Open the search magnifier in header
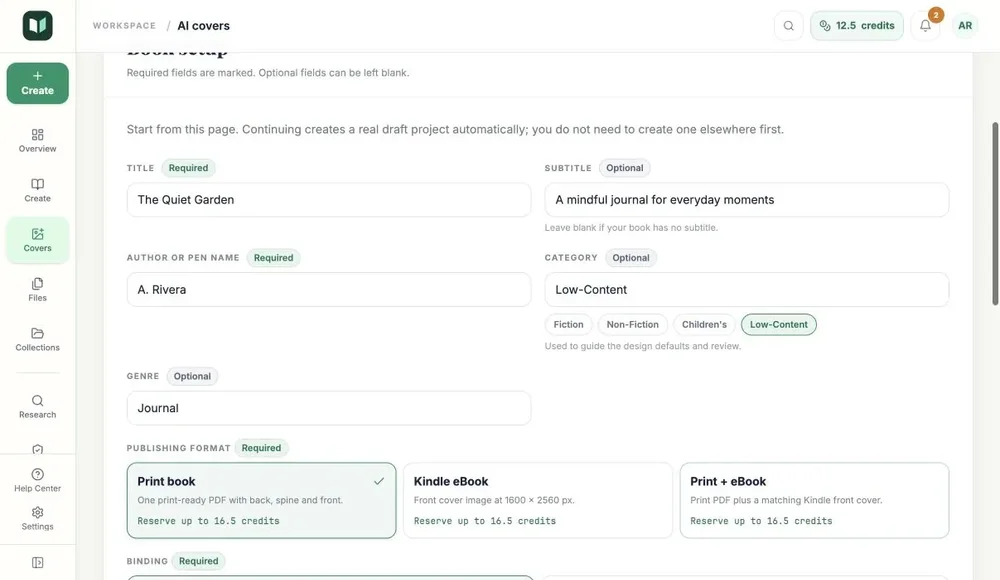 tap(789, 26)
